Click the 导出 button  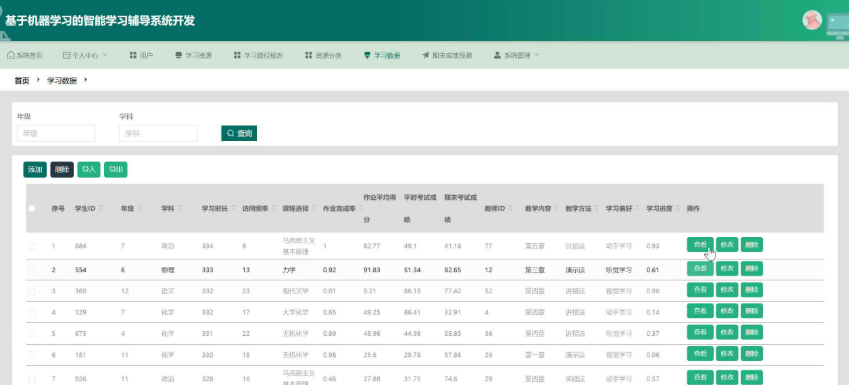(x=116, y=169)
